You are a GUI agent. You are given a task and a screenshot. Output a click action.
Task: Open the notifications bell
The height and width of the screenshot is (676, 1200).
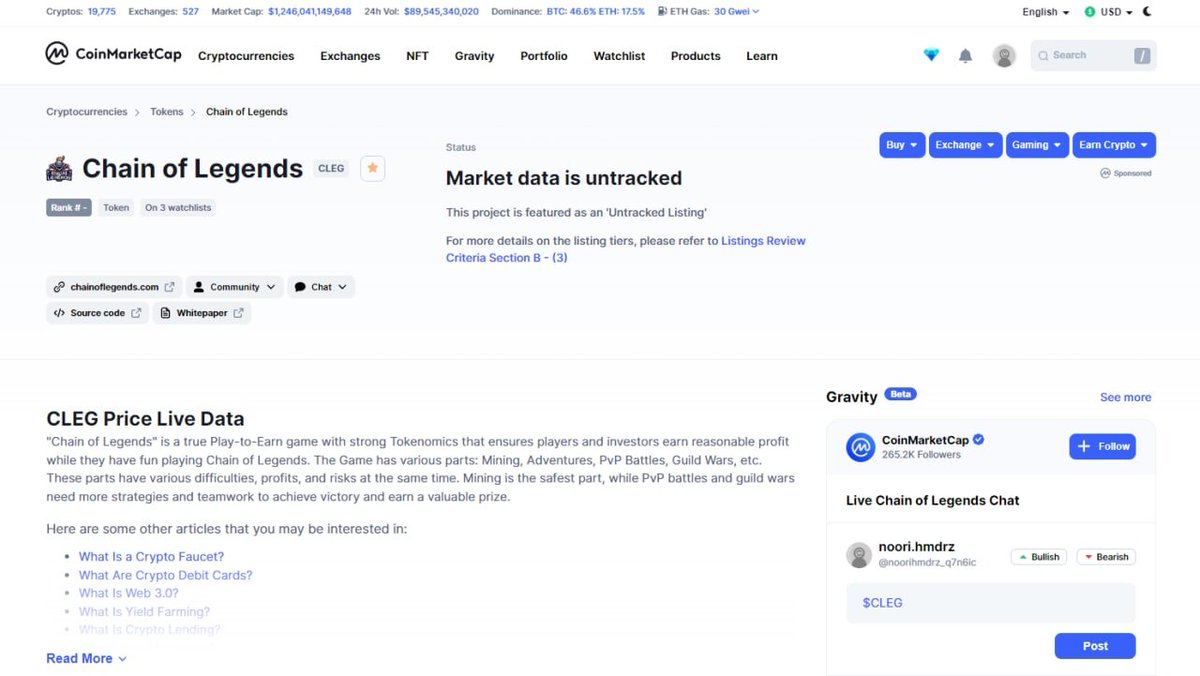click(x=965, y=56)
